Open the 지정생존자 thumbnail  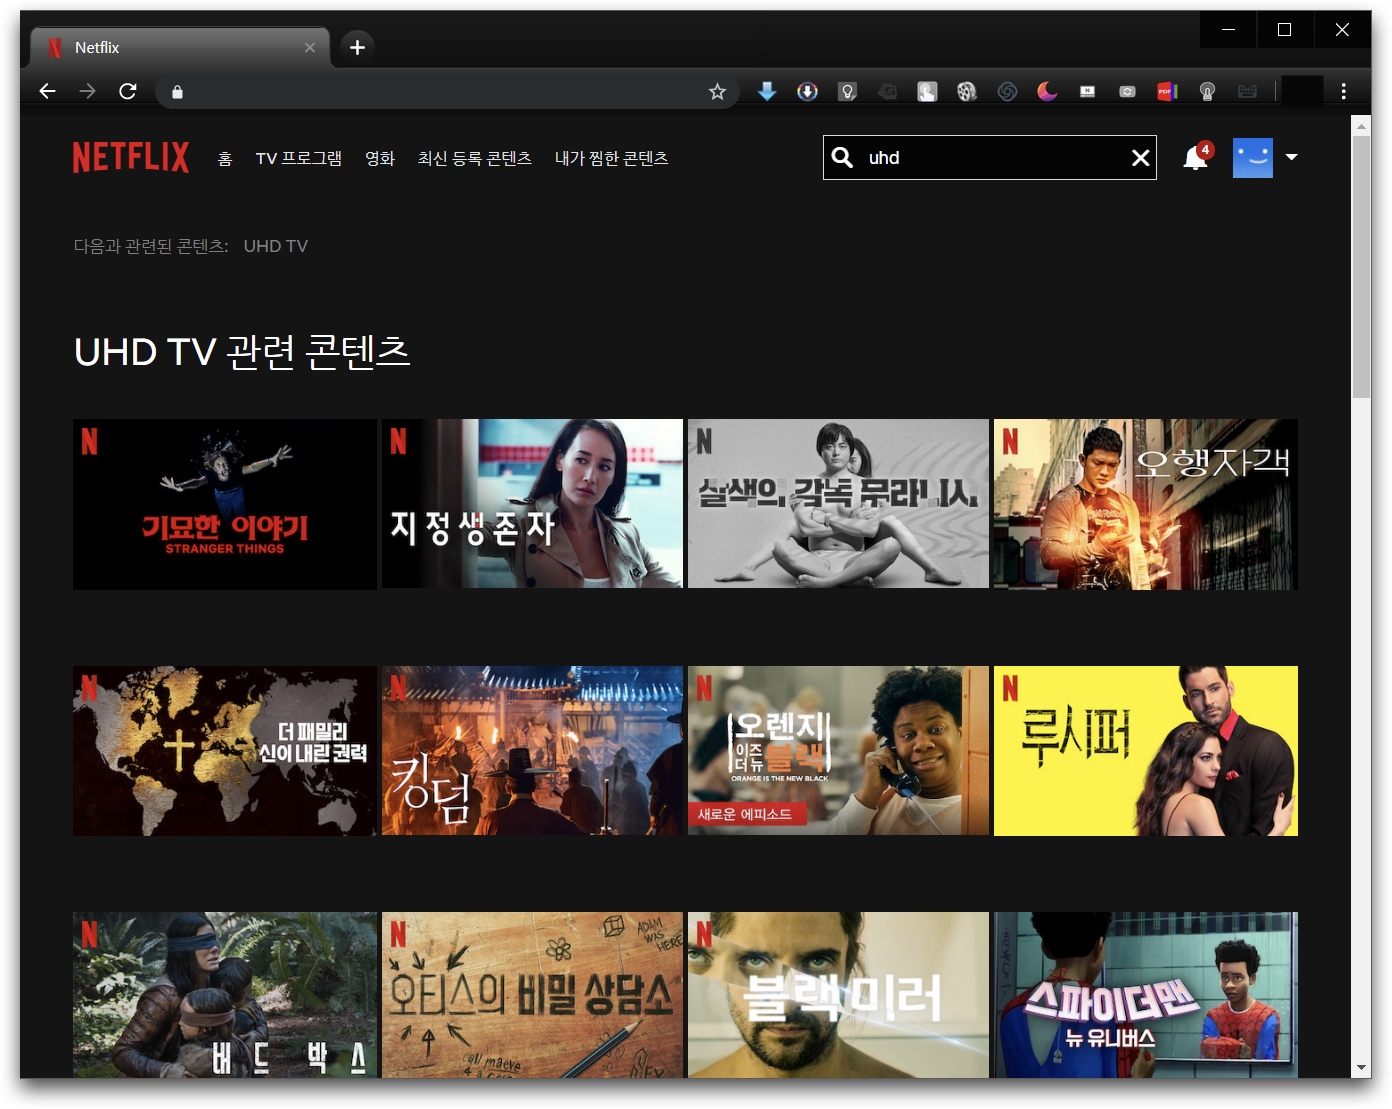[x=532, y=503]
